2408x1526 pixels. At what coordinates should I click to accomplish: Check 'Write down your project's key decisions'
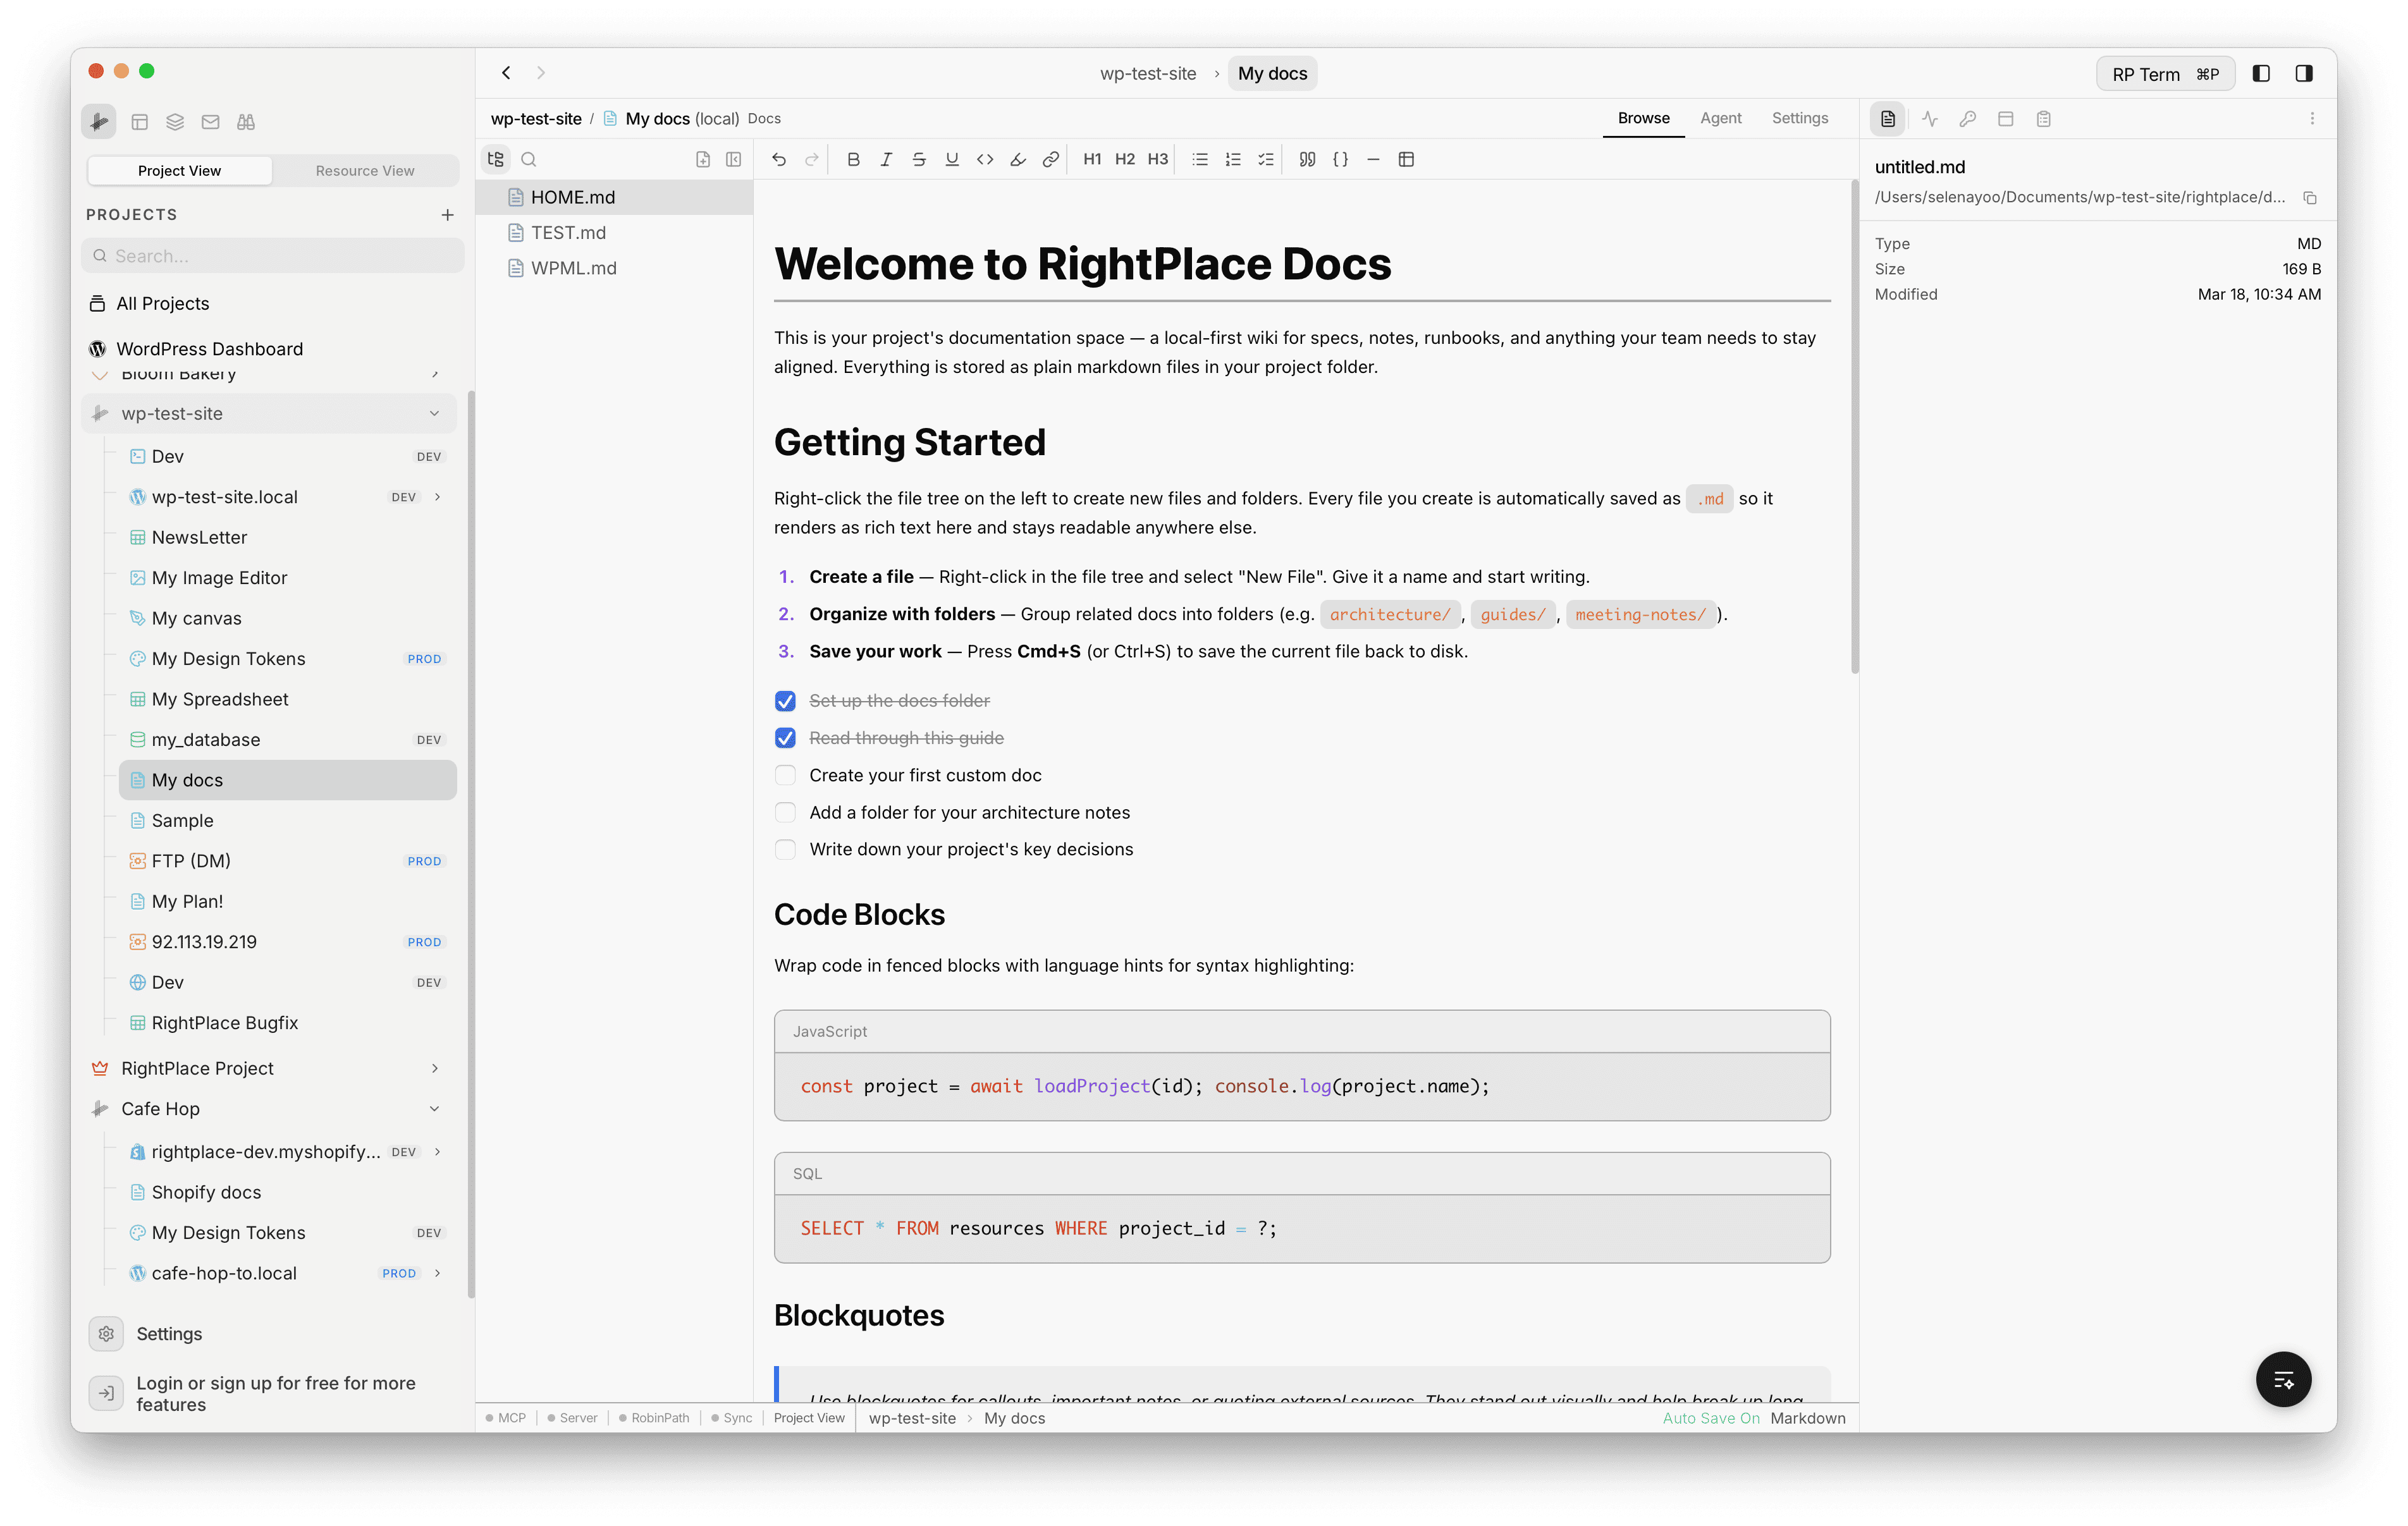coord(786,849)
